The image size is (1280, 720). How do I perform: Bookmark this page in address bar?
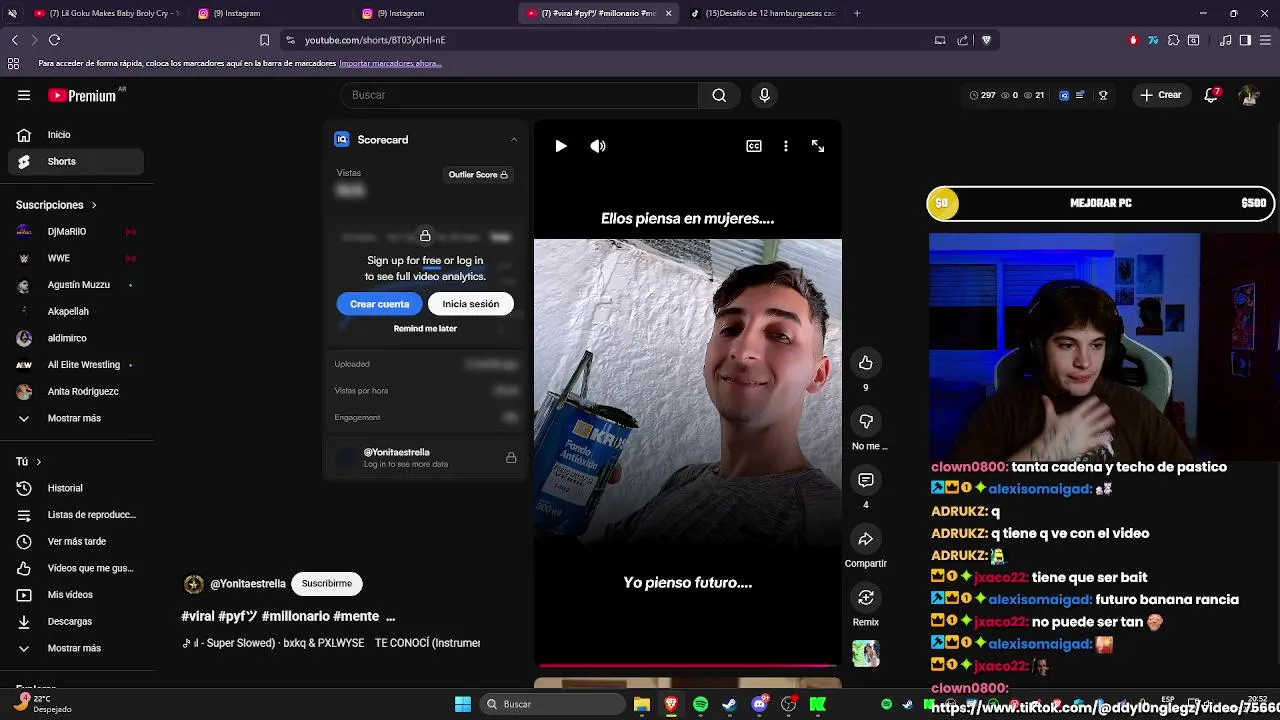(264, 40)
